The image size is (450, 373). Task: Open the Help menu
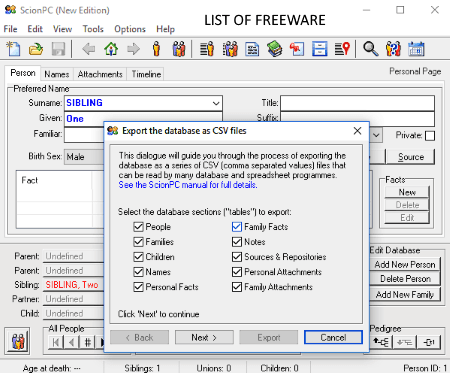[165, 29]
